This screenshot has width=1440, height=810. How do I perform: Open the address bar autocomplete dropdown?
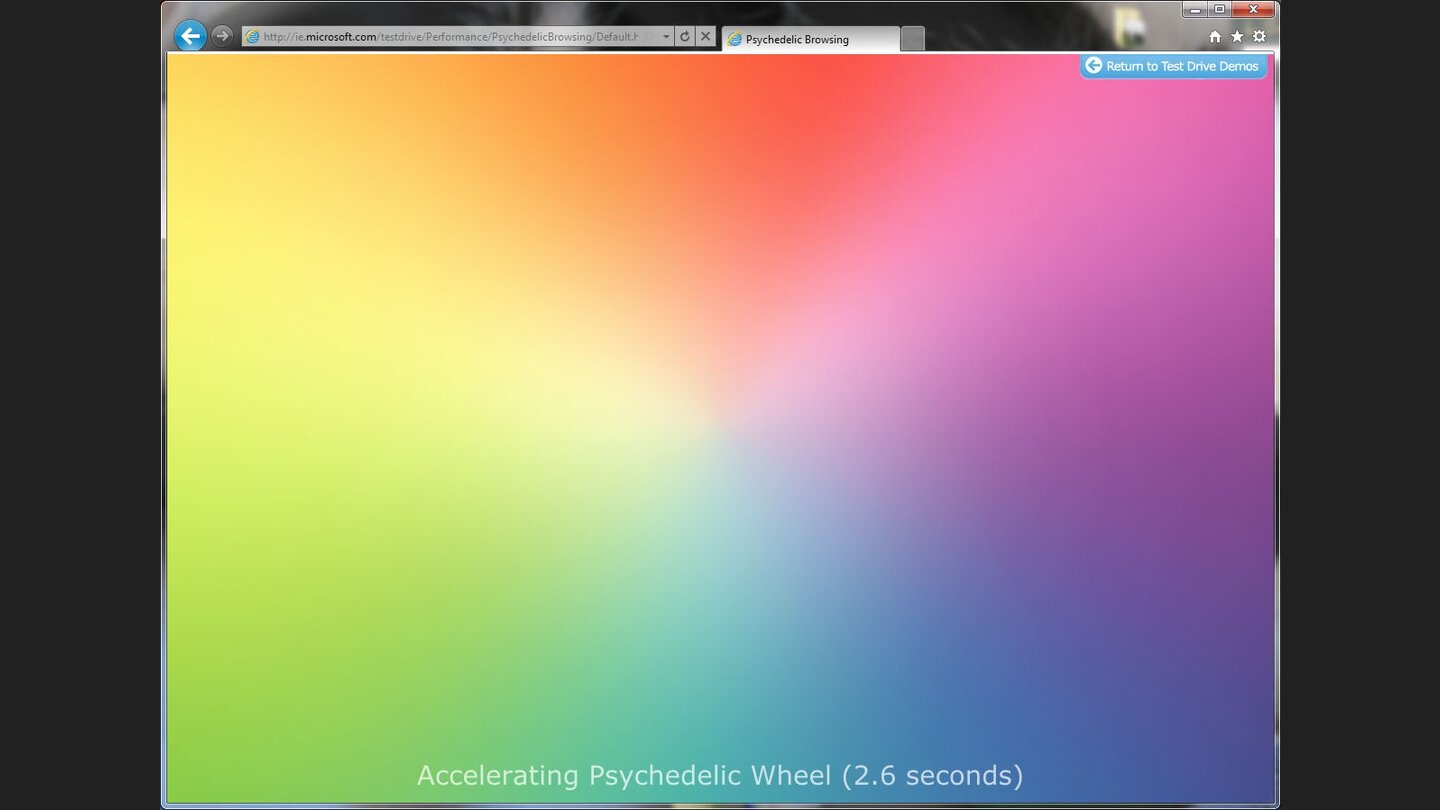664,36
